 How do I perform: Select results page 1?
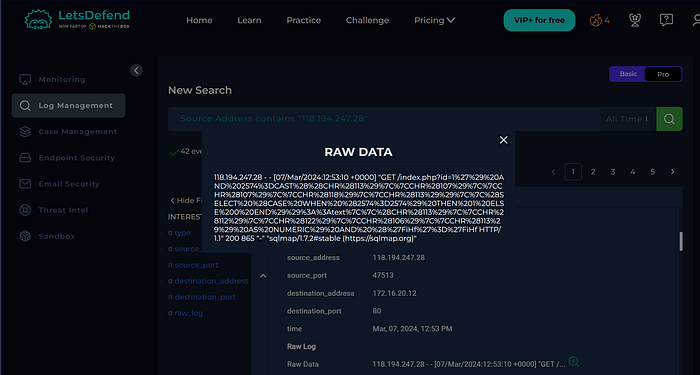pos(573,172)
